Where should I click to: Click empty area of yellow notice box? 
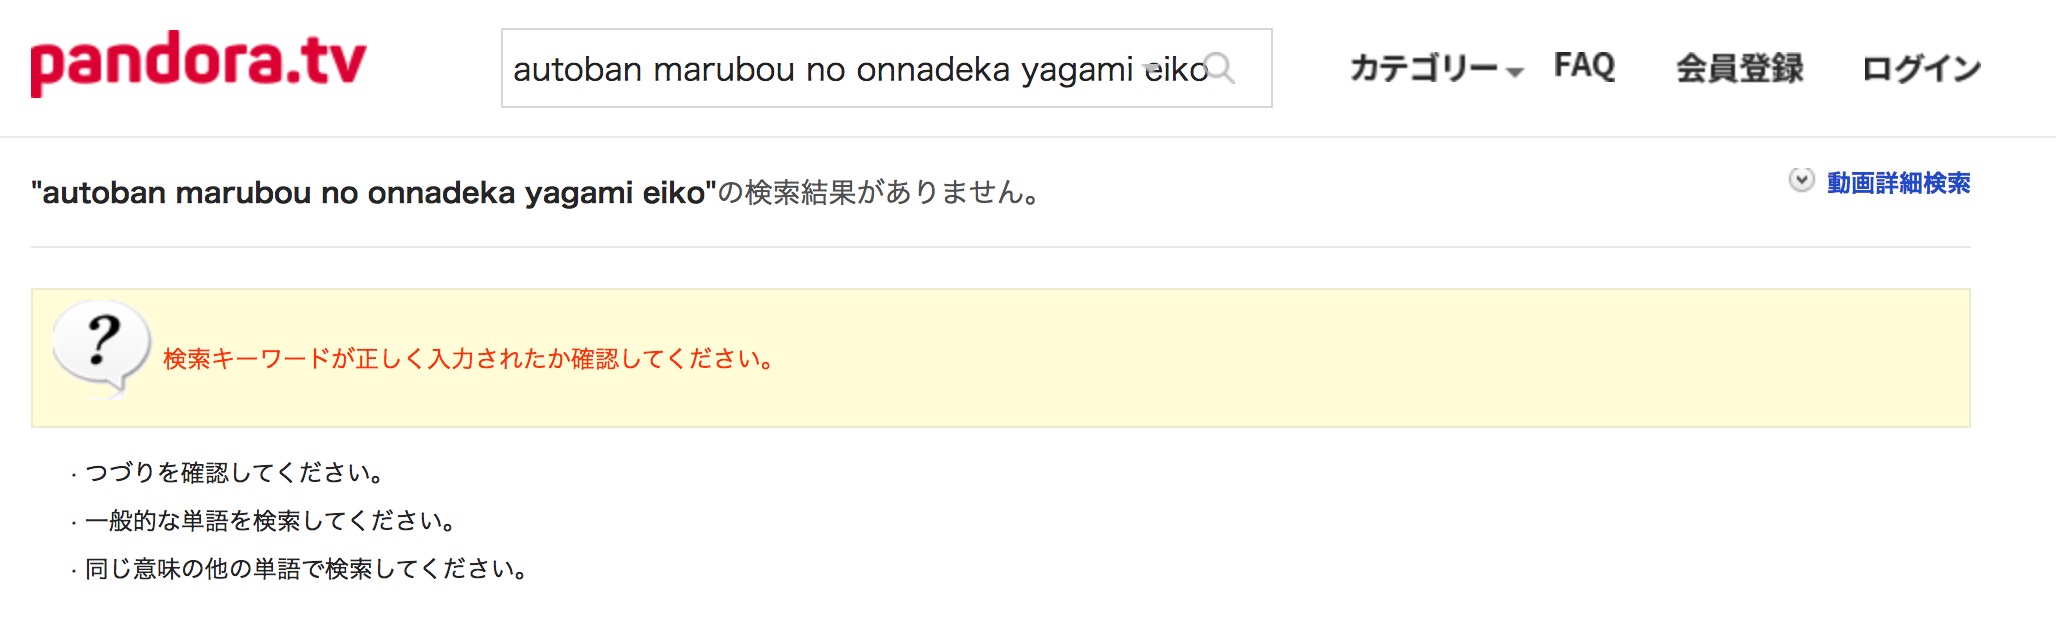[x=1400, y=358]
